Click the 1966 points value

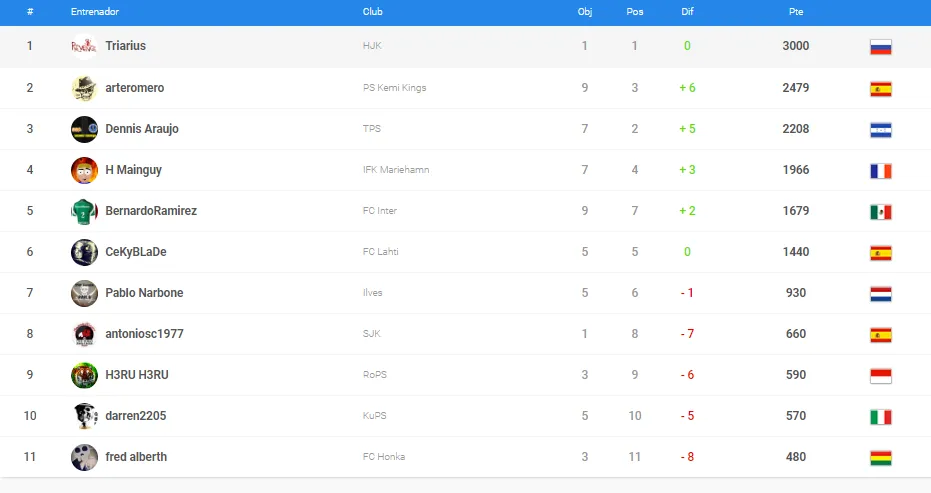[796, 170]
